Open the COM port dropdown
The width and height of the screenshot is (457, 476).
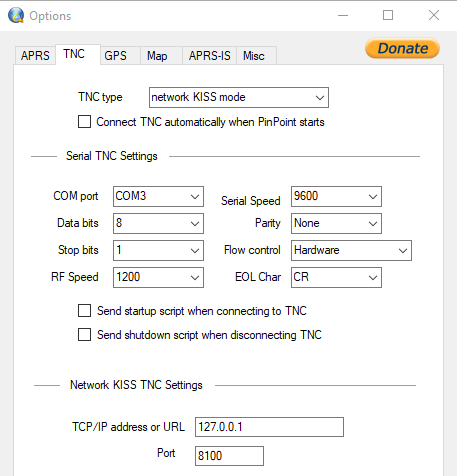158,196
